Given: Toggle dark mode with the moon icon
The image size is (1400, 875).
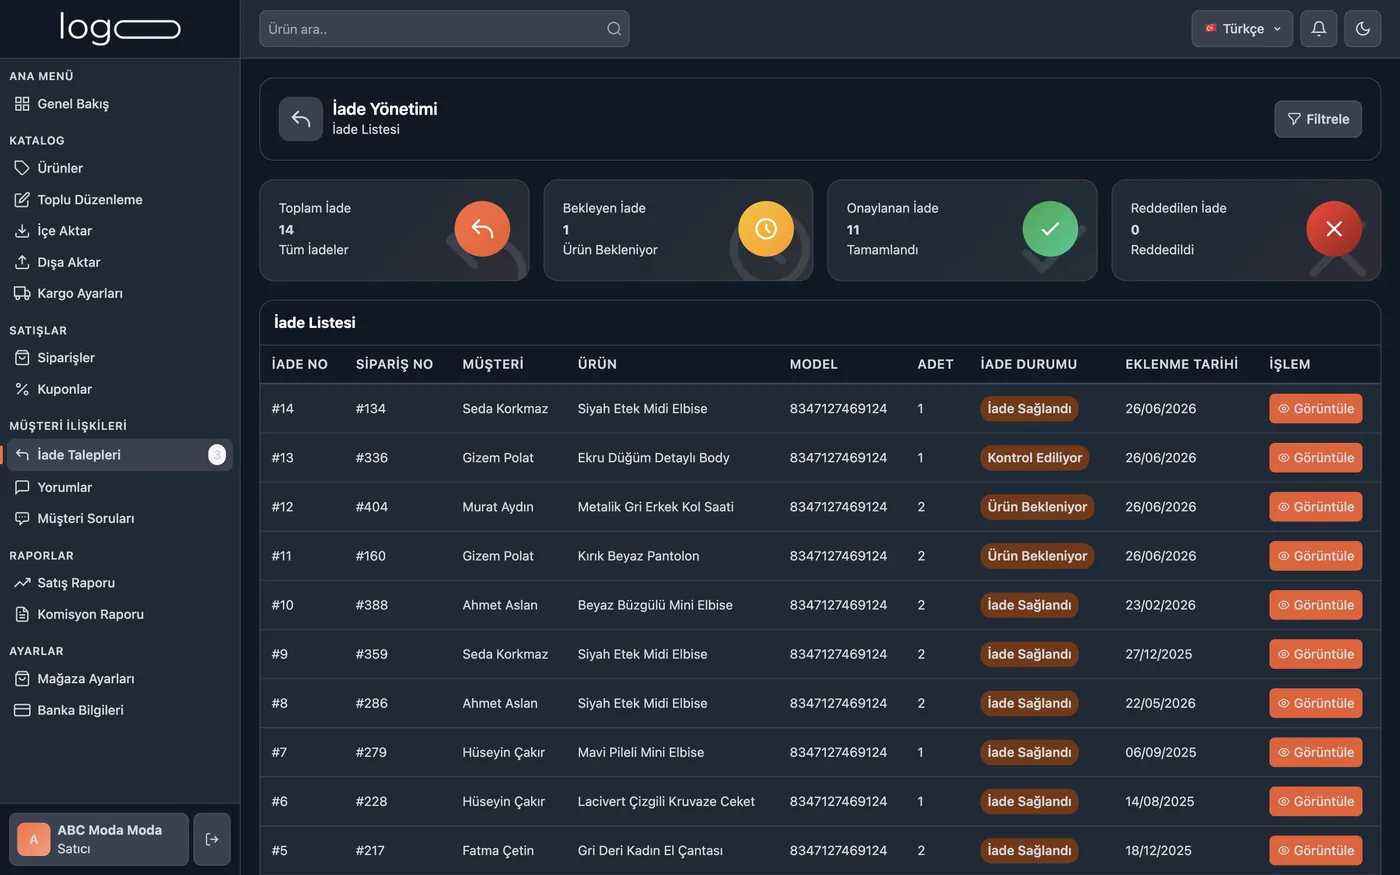Looking at the screenshot, I should [1363, 29].
